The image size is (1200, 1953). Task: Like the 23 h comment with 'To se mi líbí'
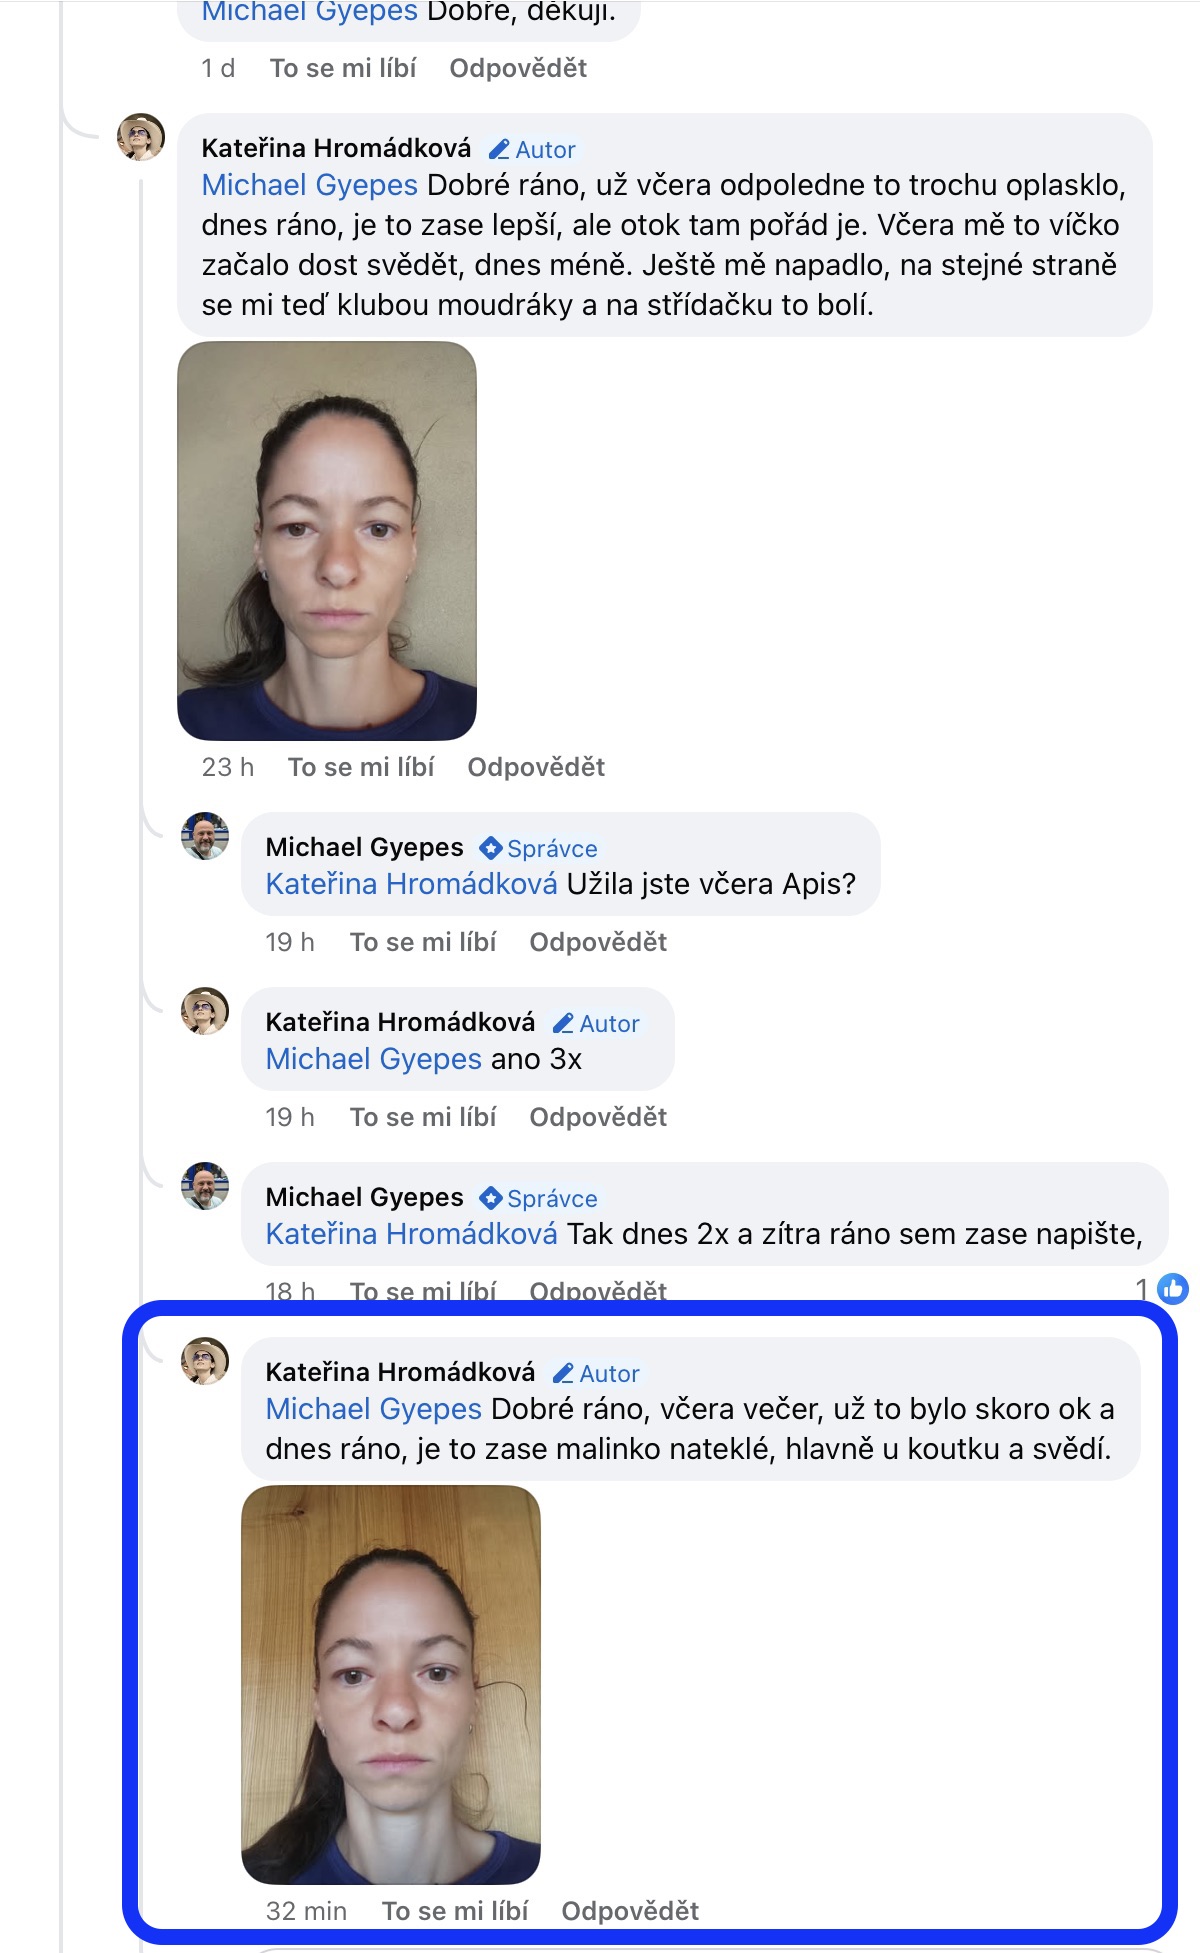click(361, 767)
